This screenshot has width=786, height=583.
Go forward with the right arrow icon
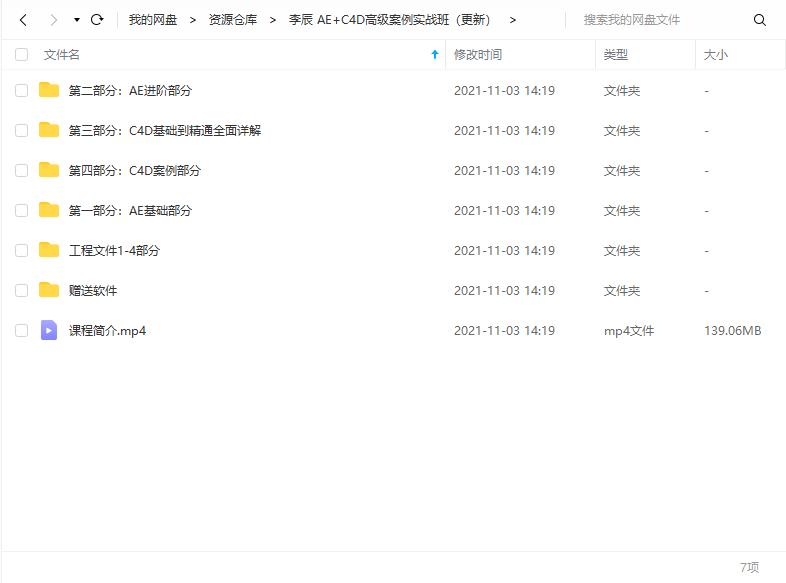pyautogui.click(x=54, y=20)
